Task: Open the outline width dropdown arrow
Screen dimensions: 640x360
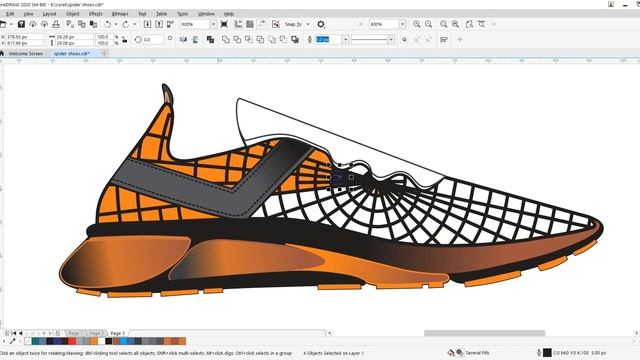Action: tap(346, 40)
